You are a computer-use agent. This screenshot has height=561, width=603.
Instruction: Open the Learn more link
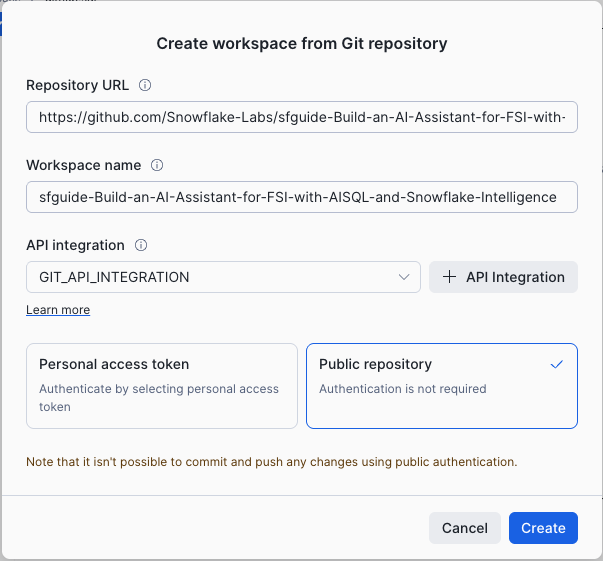pos(58,310)
